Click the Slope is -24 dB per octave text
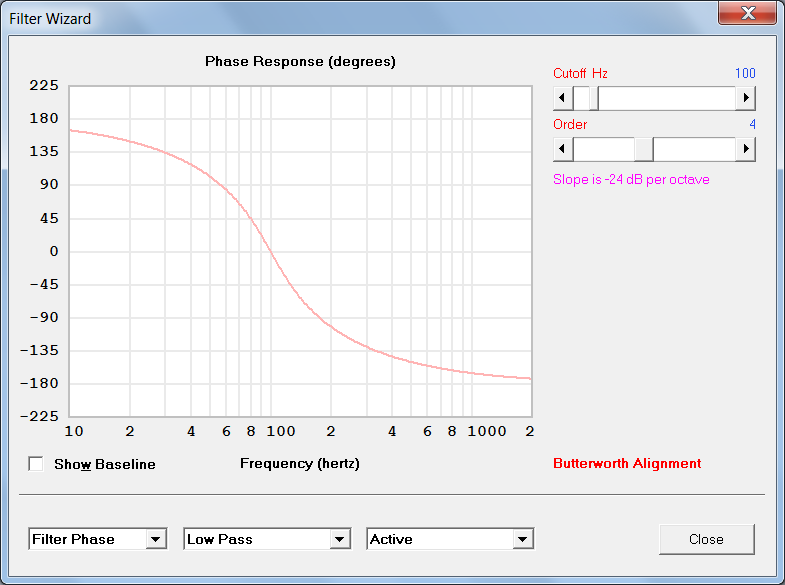785x585 pixels. coord(631,179)
